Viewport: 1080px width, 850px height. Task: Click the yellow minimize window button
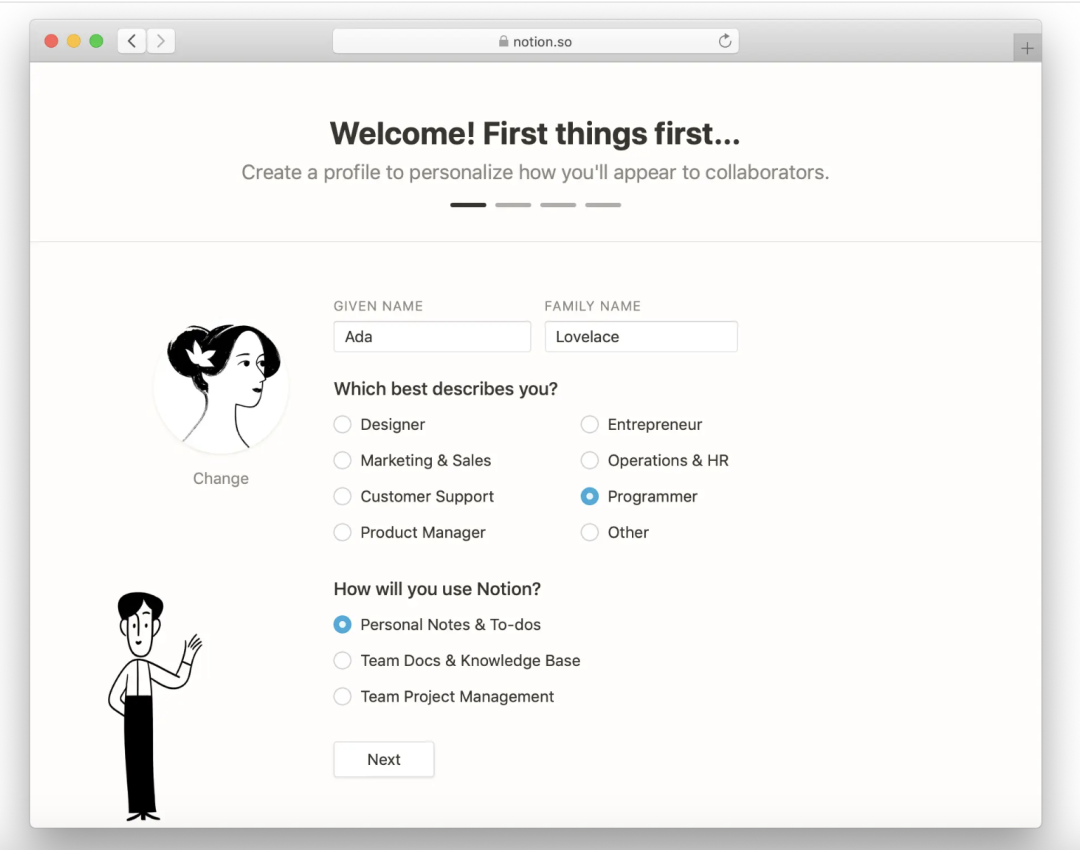[x=74, y=41]
